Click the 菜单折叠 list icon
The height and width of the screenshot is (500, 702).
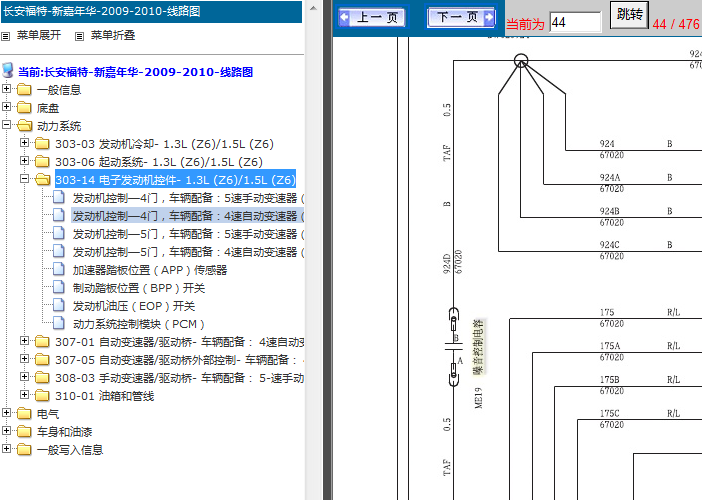pos(79,36)
